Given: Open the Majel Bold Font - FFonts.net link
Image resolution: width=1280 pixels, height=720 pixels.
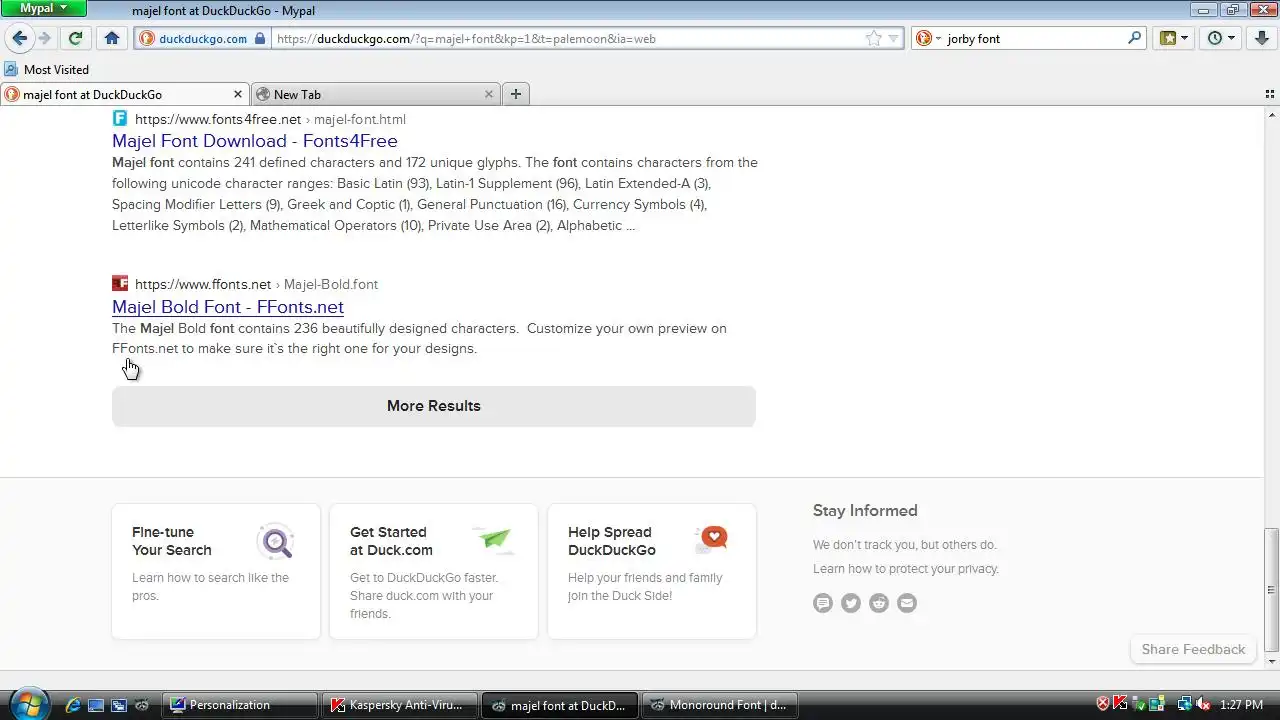Looking at the screenshot, I should (x=228, y=307).
